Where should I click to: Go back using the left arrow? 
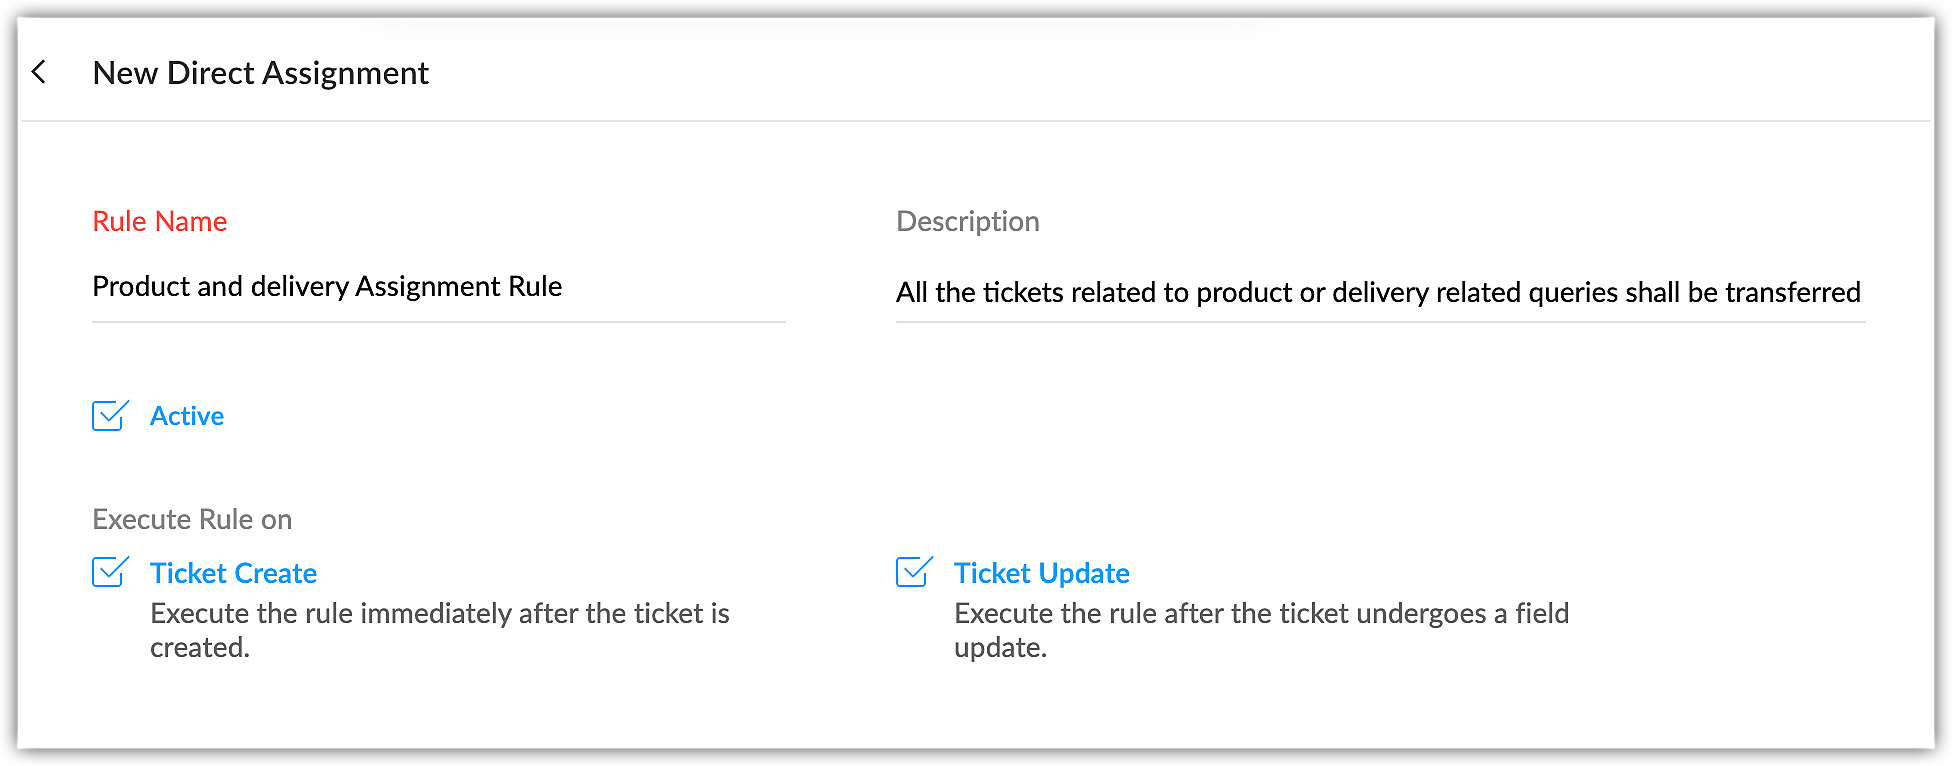click(x=39, y=72)
